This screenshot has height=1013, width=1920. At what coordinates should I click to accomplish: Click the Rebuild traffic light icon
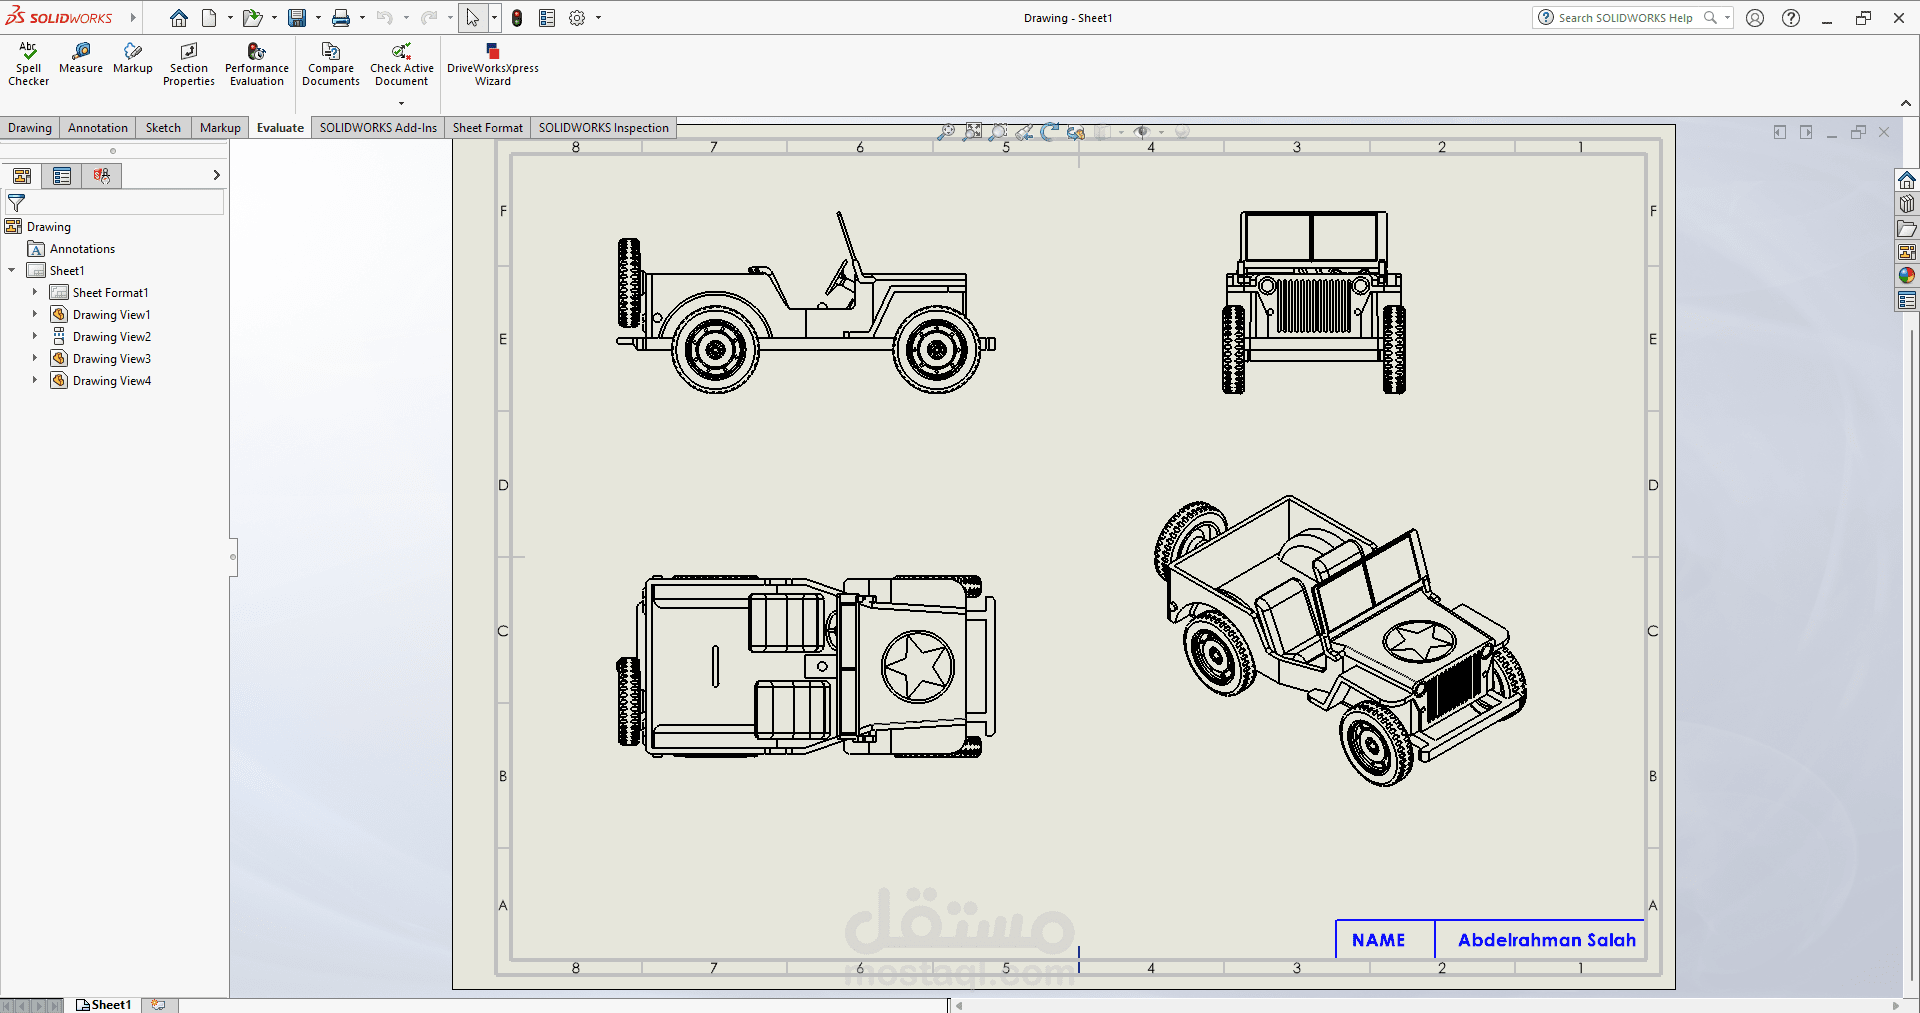pos(517,18)
